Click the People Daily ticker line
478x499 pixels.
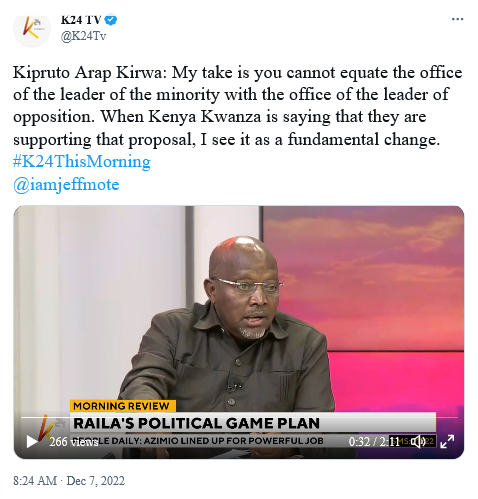point(198,441)
